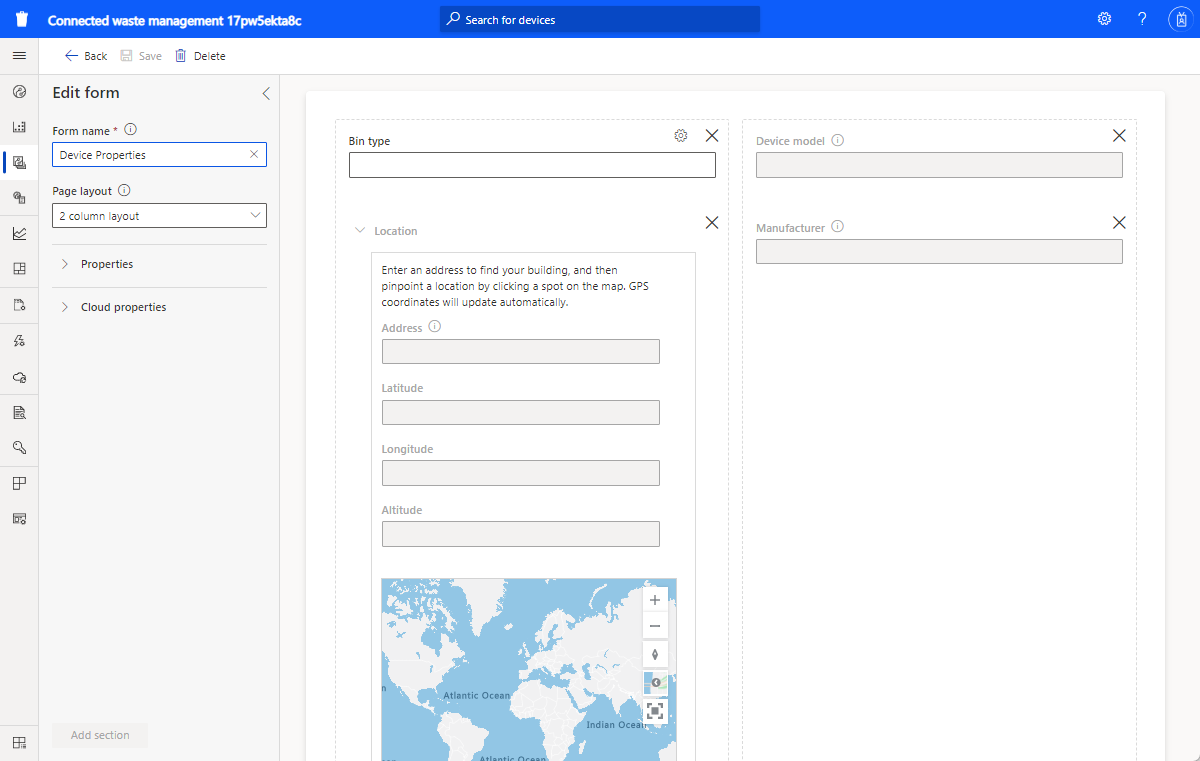Open the map style picker

(655, 683)
